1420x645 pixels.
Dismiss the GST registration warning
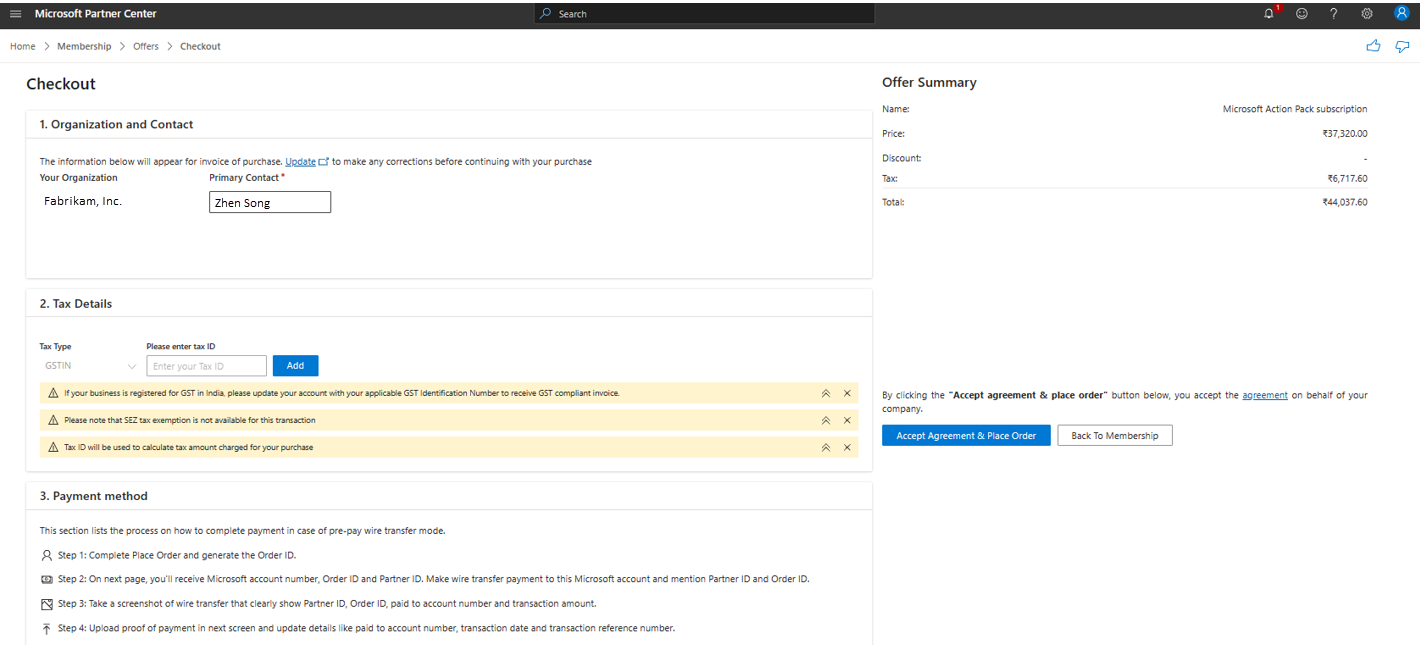pos(847,393)
